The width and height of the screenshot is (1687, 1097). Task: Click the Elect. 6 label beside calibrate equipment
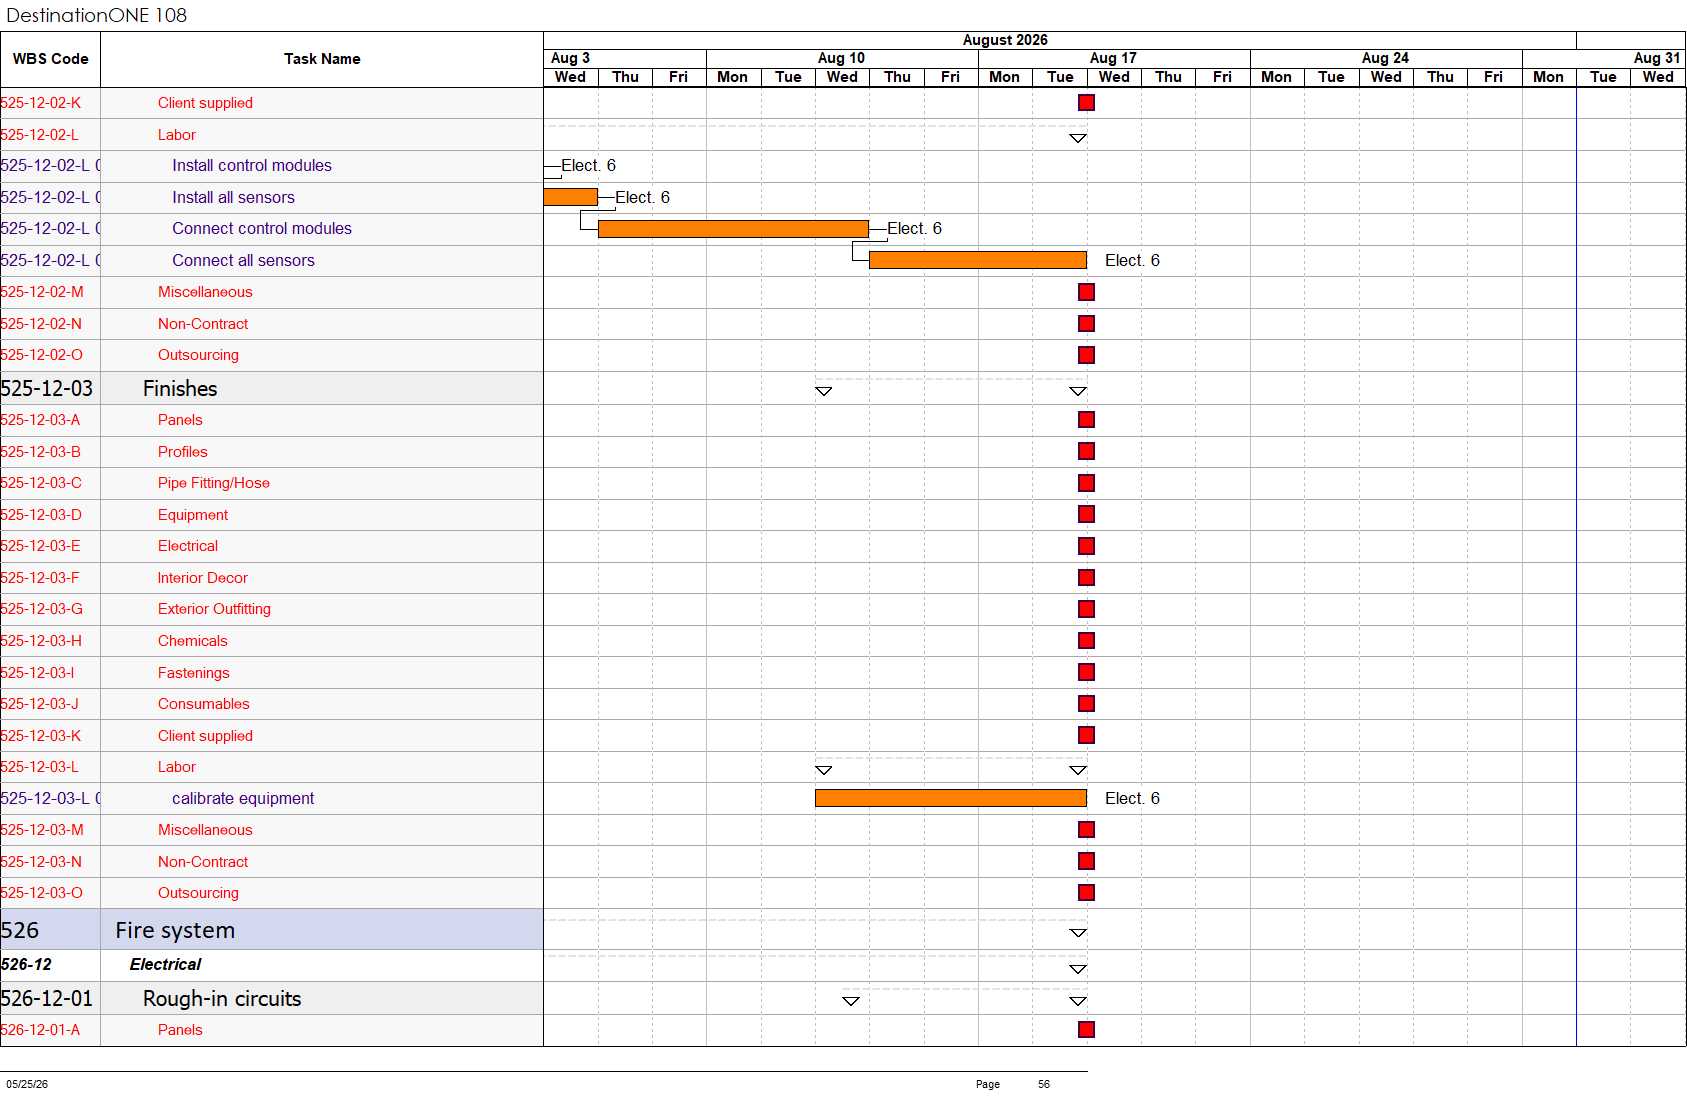tap(1132, 799)
